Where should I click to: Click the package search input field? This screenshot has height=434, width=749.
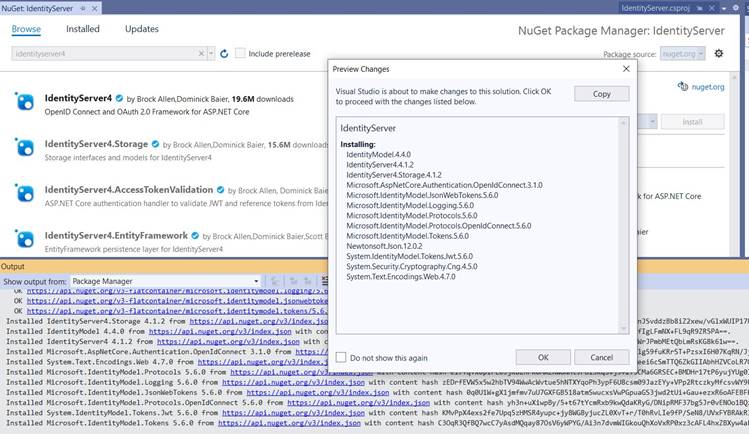tap(105, 53)
